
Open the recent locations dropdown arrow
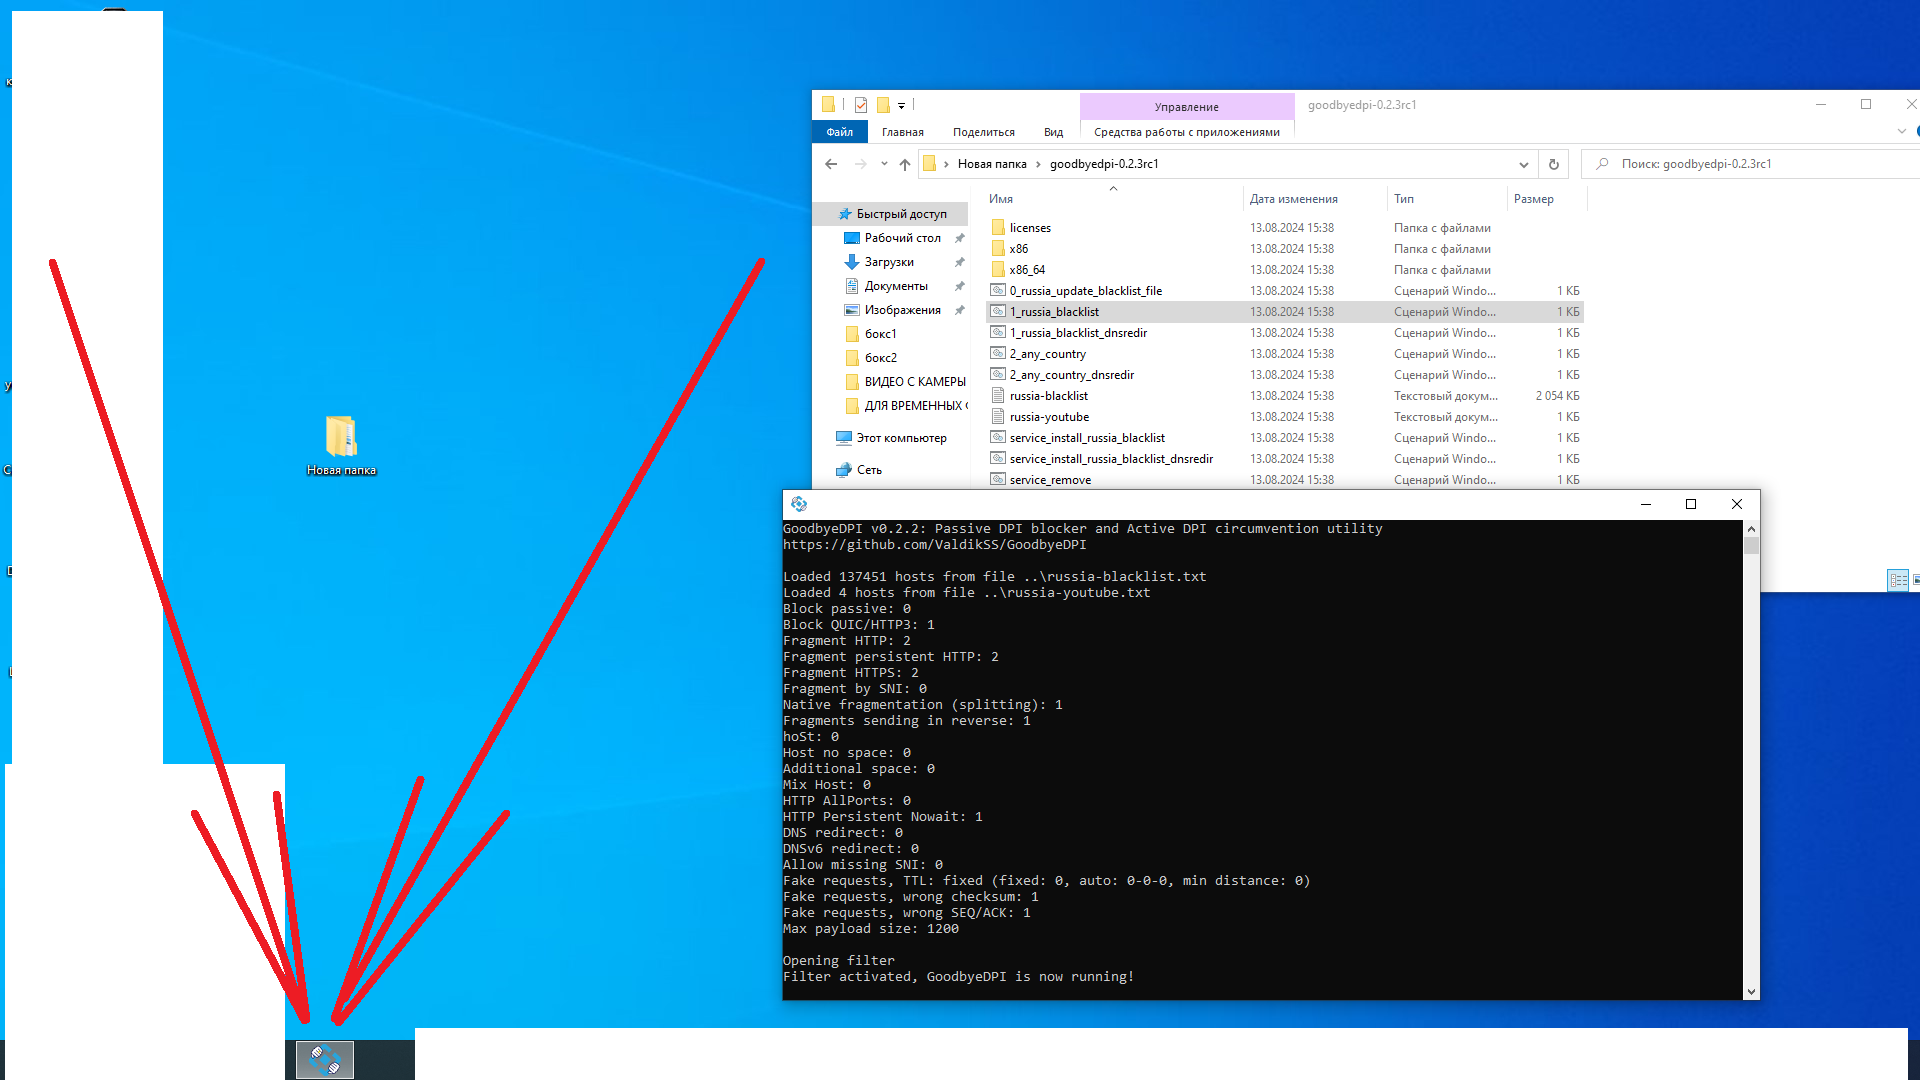point(884,164)
